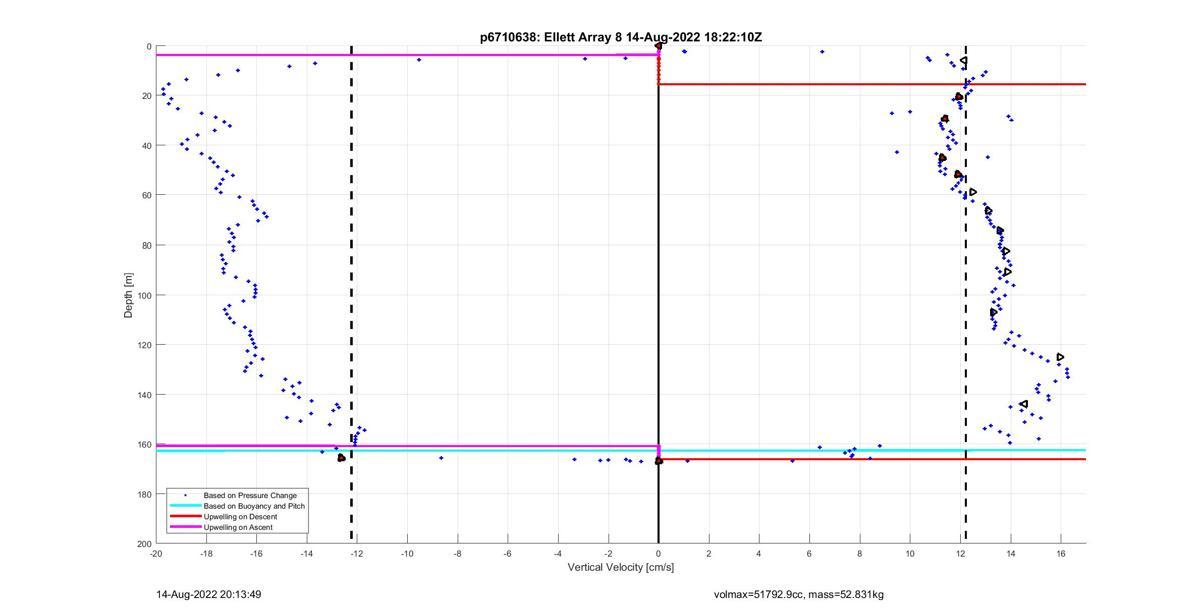This screenshot has height=611, width=1200.
Task: Click the timestamp '14-Aug-2022 20:13:49' footer text
Action: click(209, 595)
